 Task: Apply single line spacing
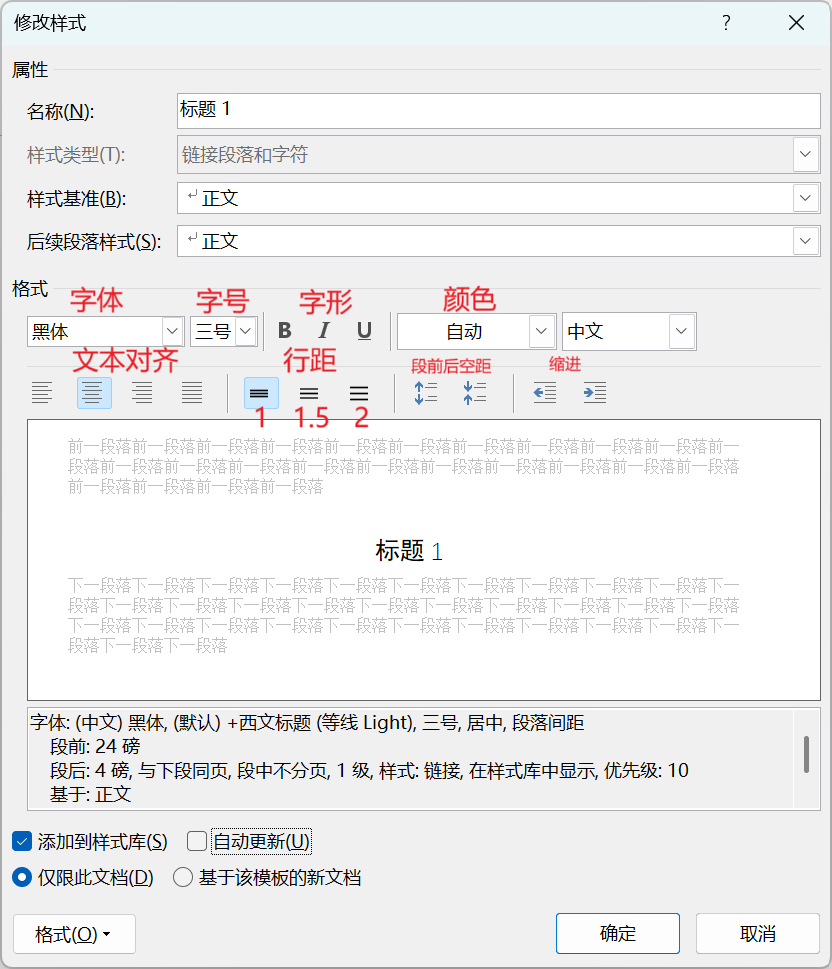click(259, 392)
